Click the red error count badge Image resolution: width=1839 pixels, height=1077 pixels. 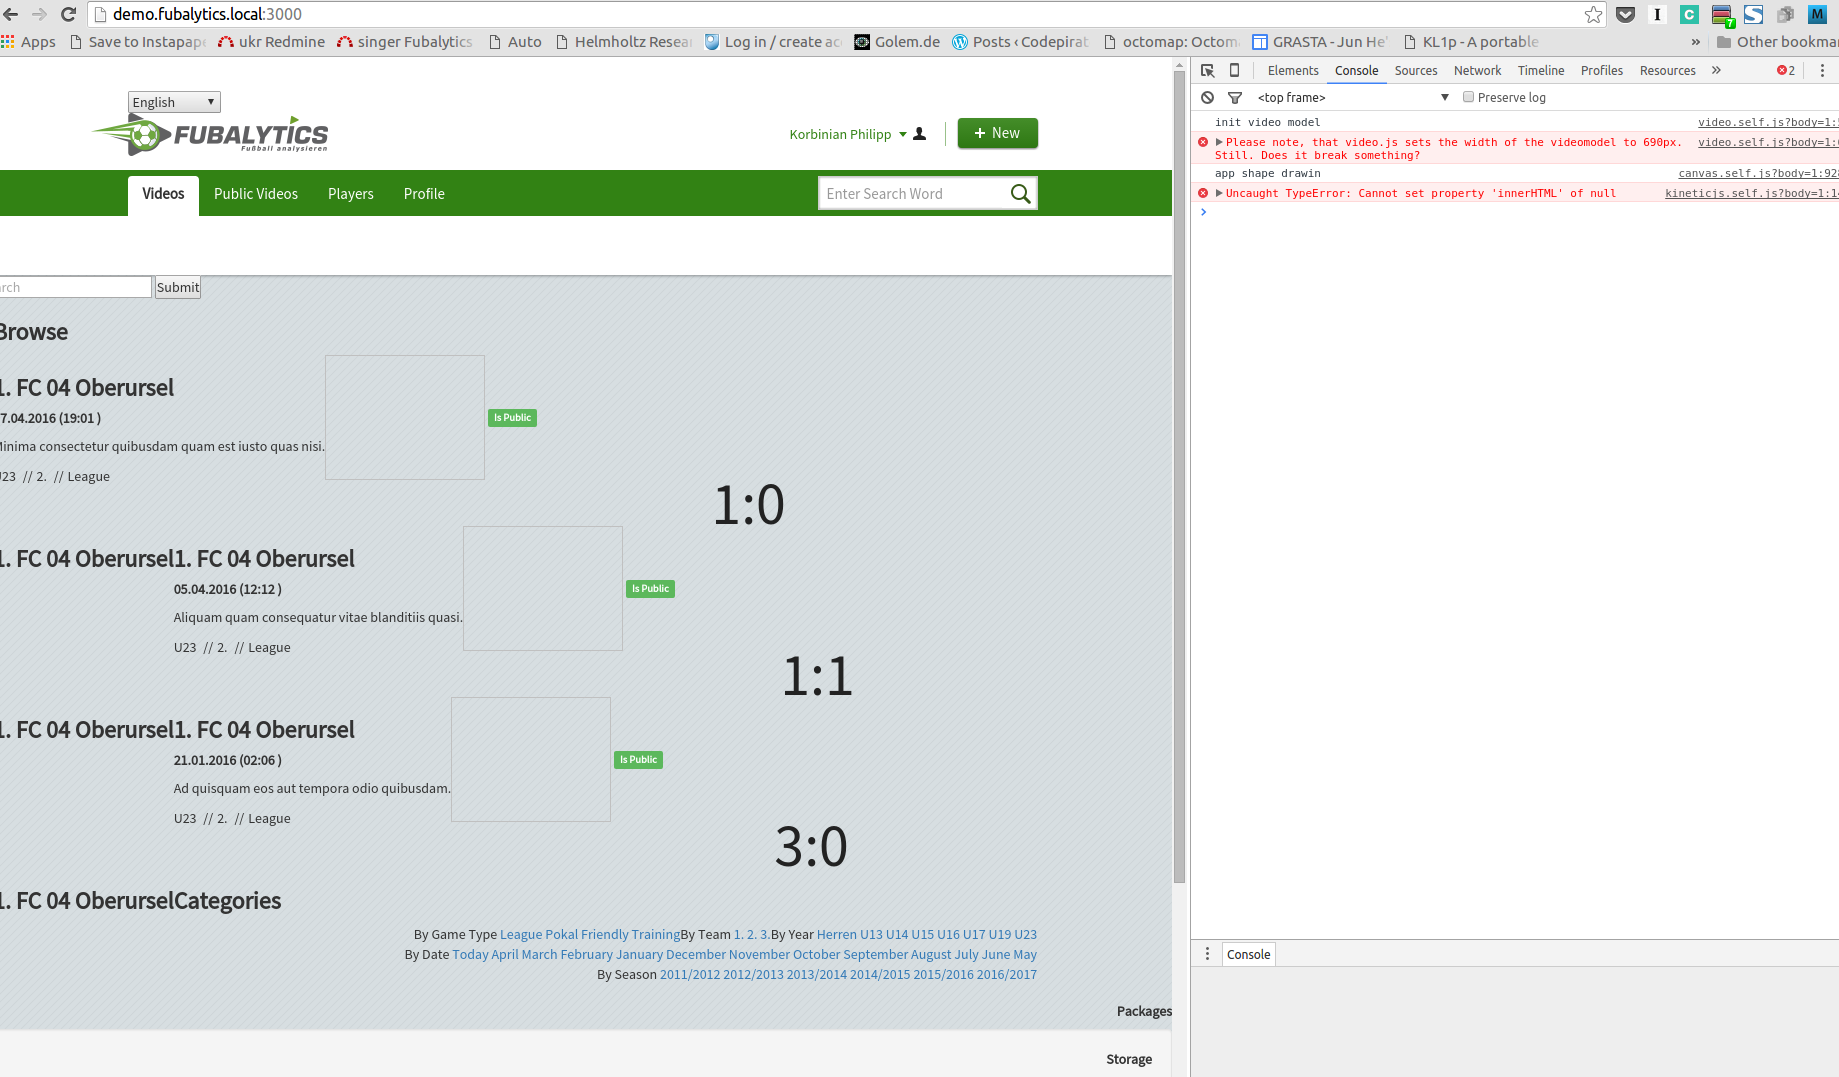pyautogui.click(x=1786, y=70)
